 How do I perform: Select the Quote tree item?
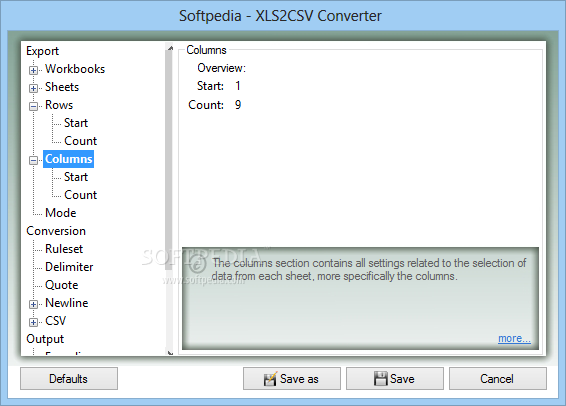pos(61,285)
